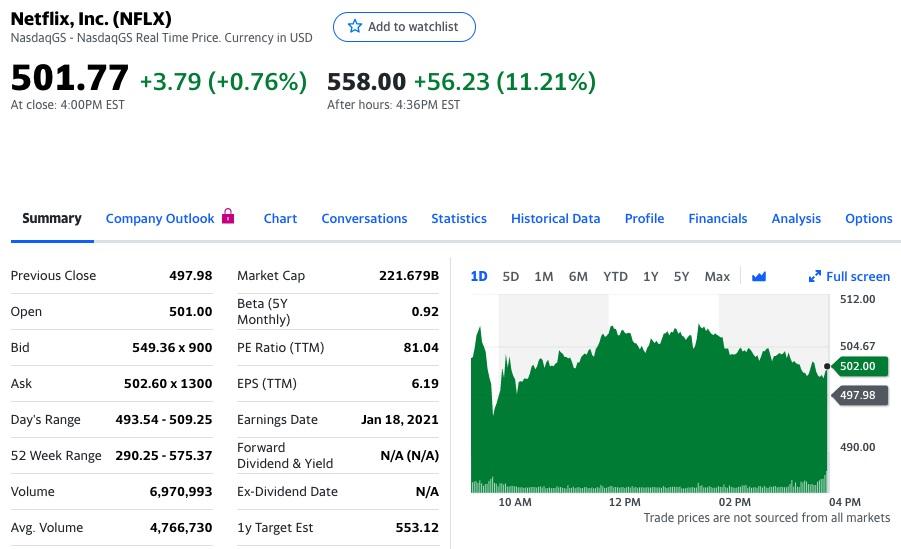Click the Ex-Dividend Date label
901x549 pixels.
tap(287, 492)
